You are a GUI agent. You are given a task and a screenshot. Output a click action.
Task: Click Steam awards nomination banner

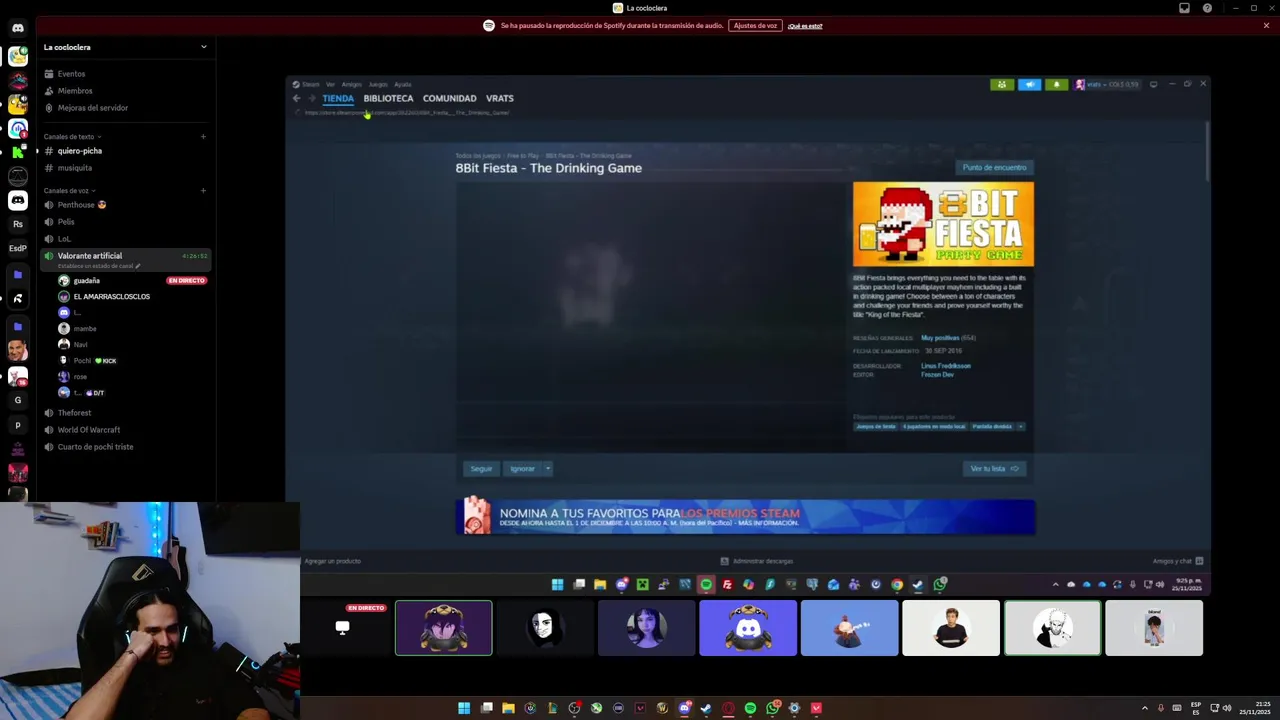tap(745, 517)
